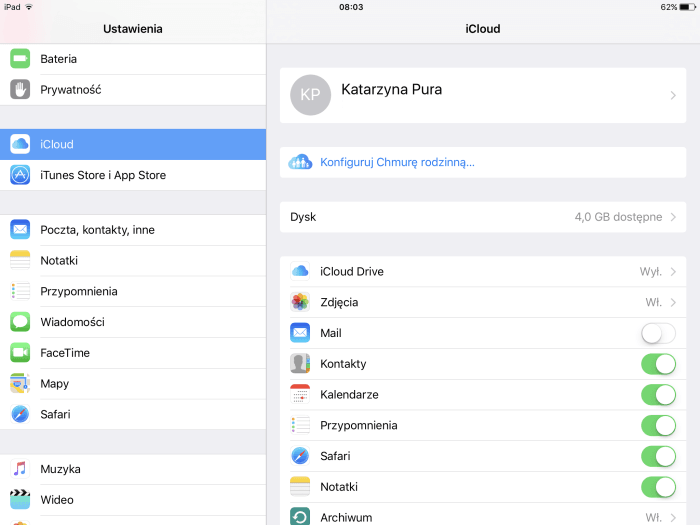
Task: Tap the iCloud Drive label
Action: 352,271
